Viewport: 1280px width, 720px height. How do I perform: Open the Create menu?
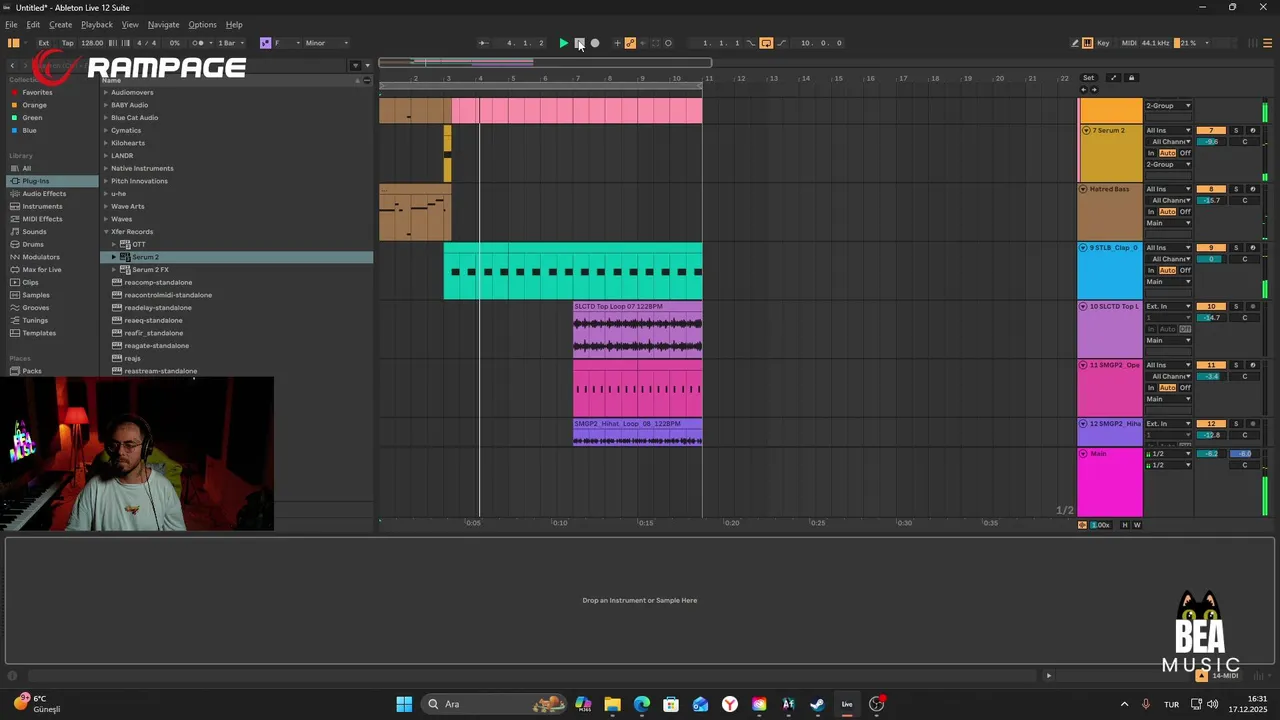(x=60, y=24)
